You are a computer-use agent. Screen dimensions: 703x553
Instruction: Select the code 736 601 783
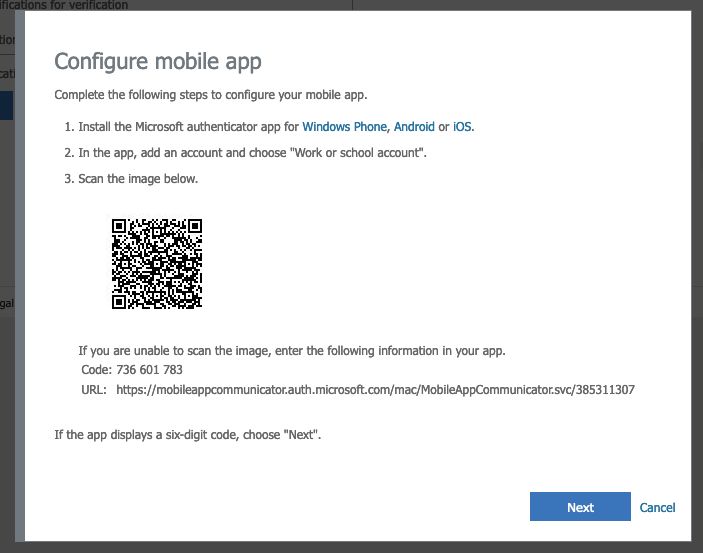point(149,370)
